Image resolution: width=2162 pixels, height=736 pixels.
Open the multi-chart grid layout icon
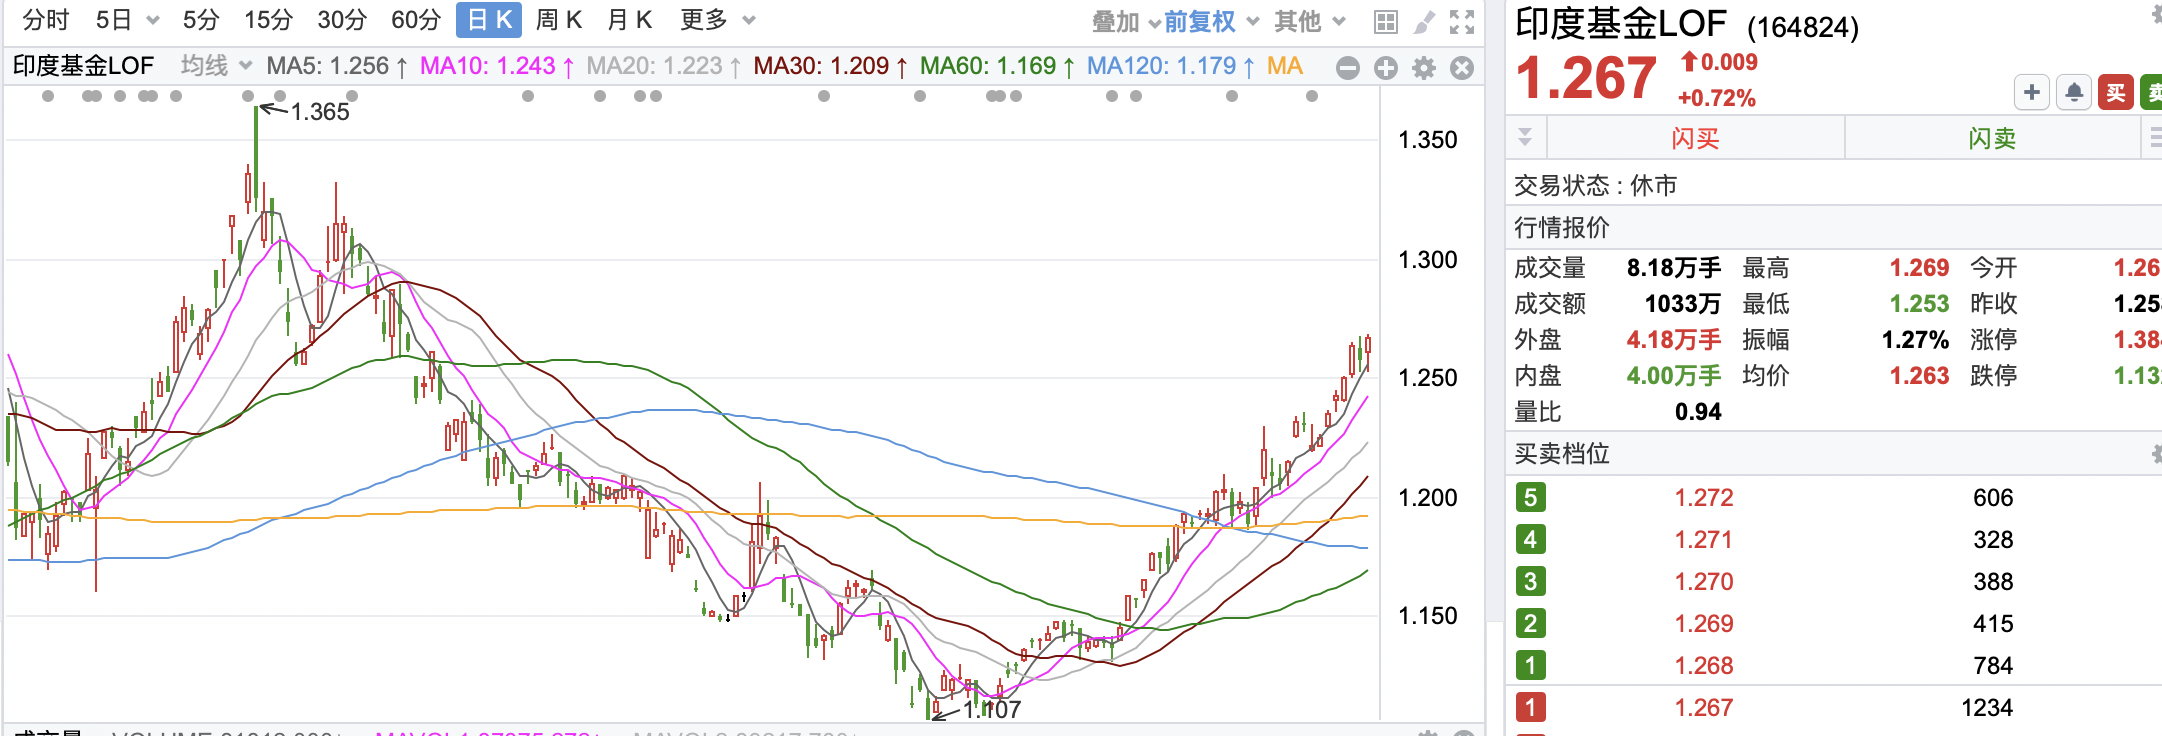(1385, 22)
